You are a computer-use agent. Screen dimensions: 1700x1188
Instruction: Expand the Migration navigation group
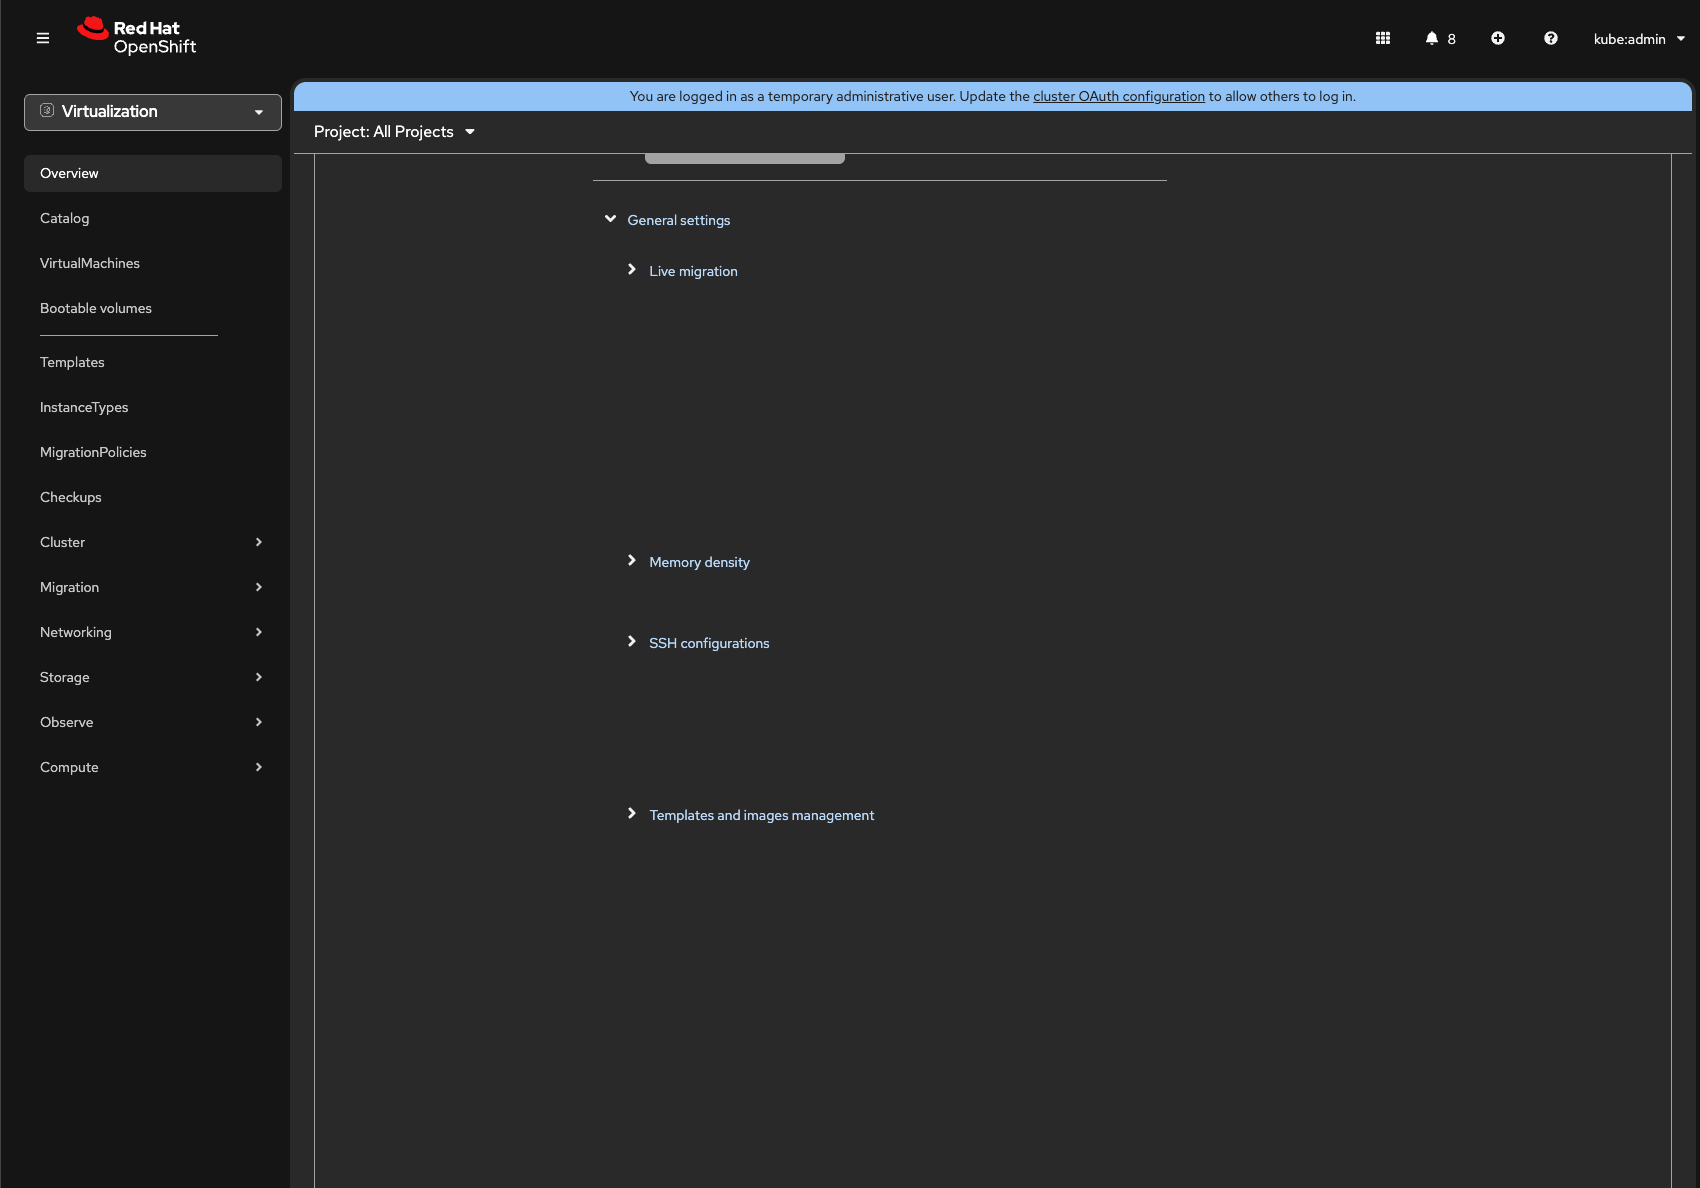[x=153, y=587]
